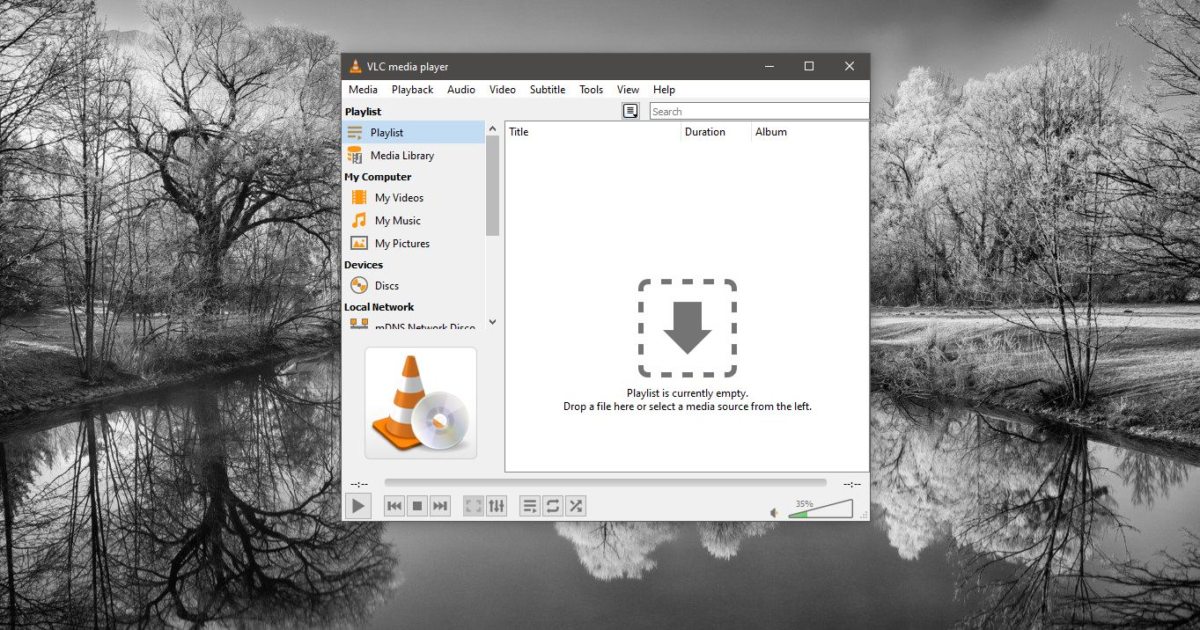Open the Playback menu
Viewport: 1200px width, 630px height.
(x=412, y=89)
